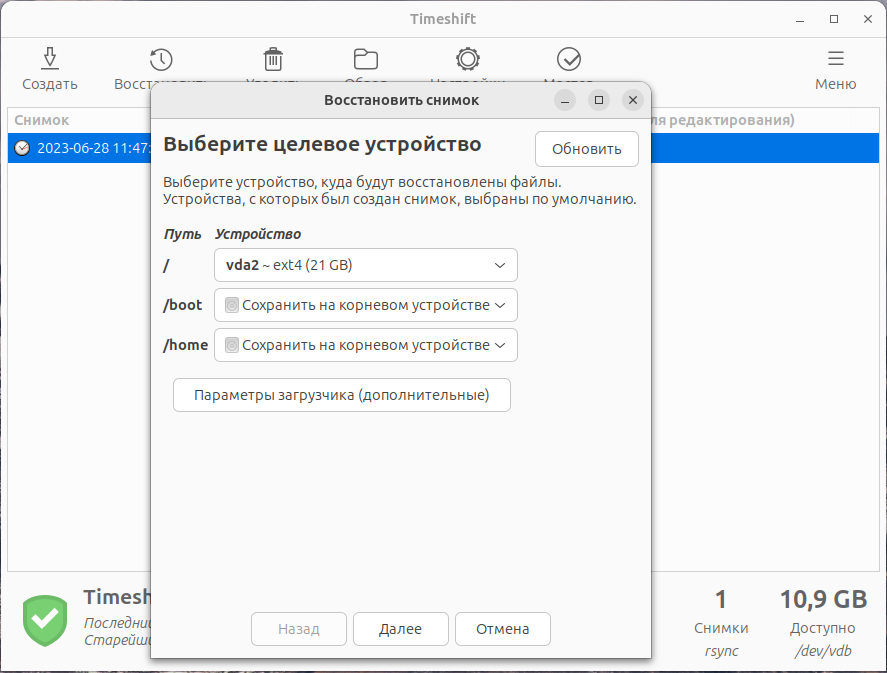Click the Обновить button

click(587, 149)
